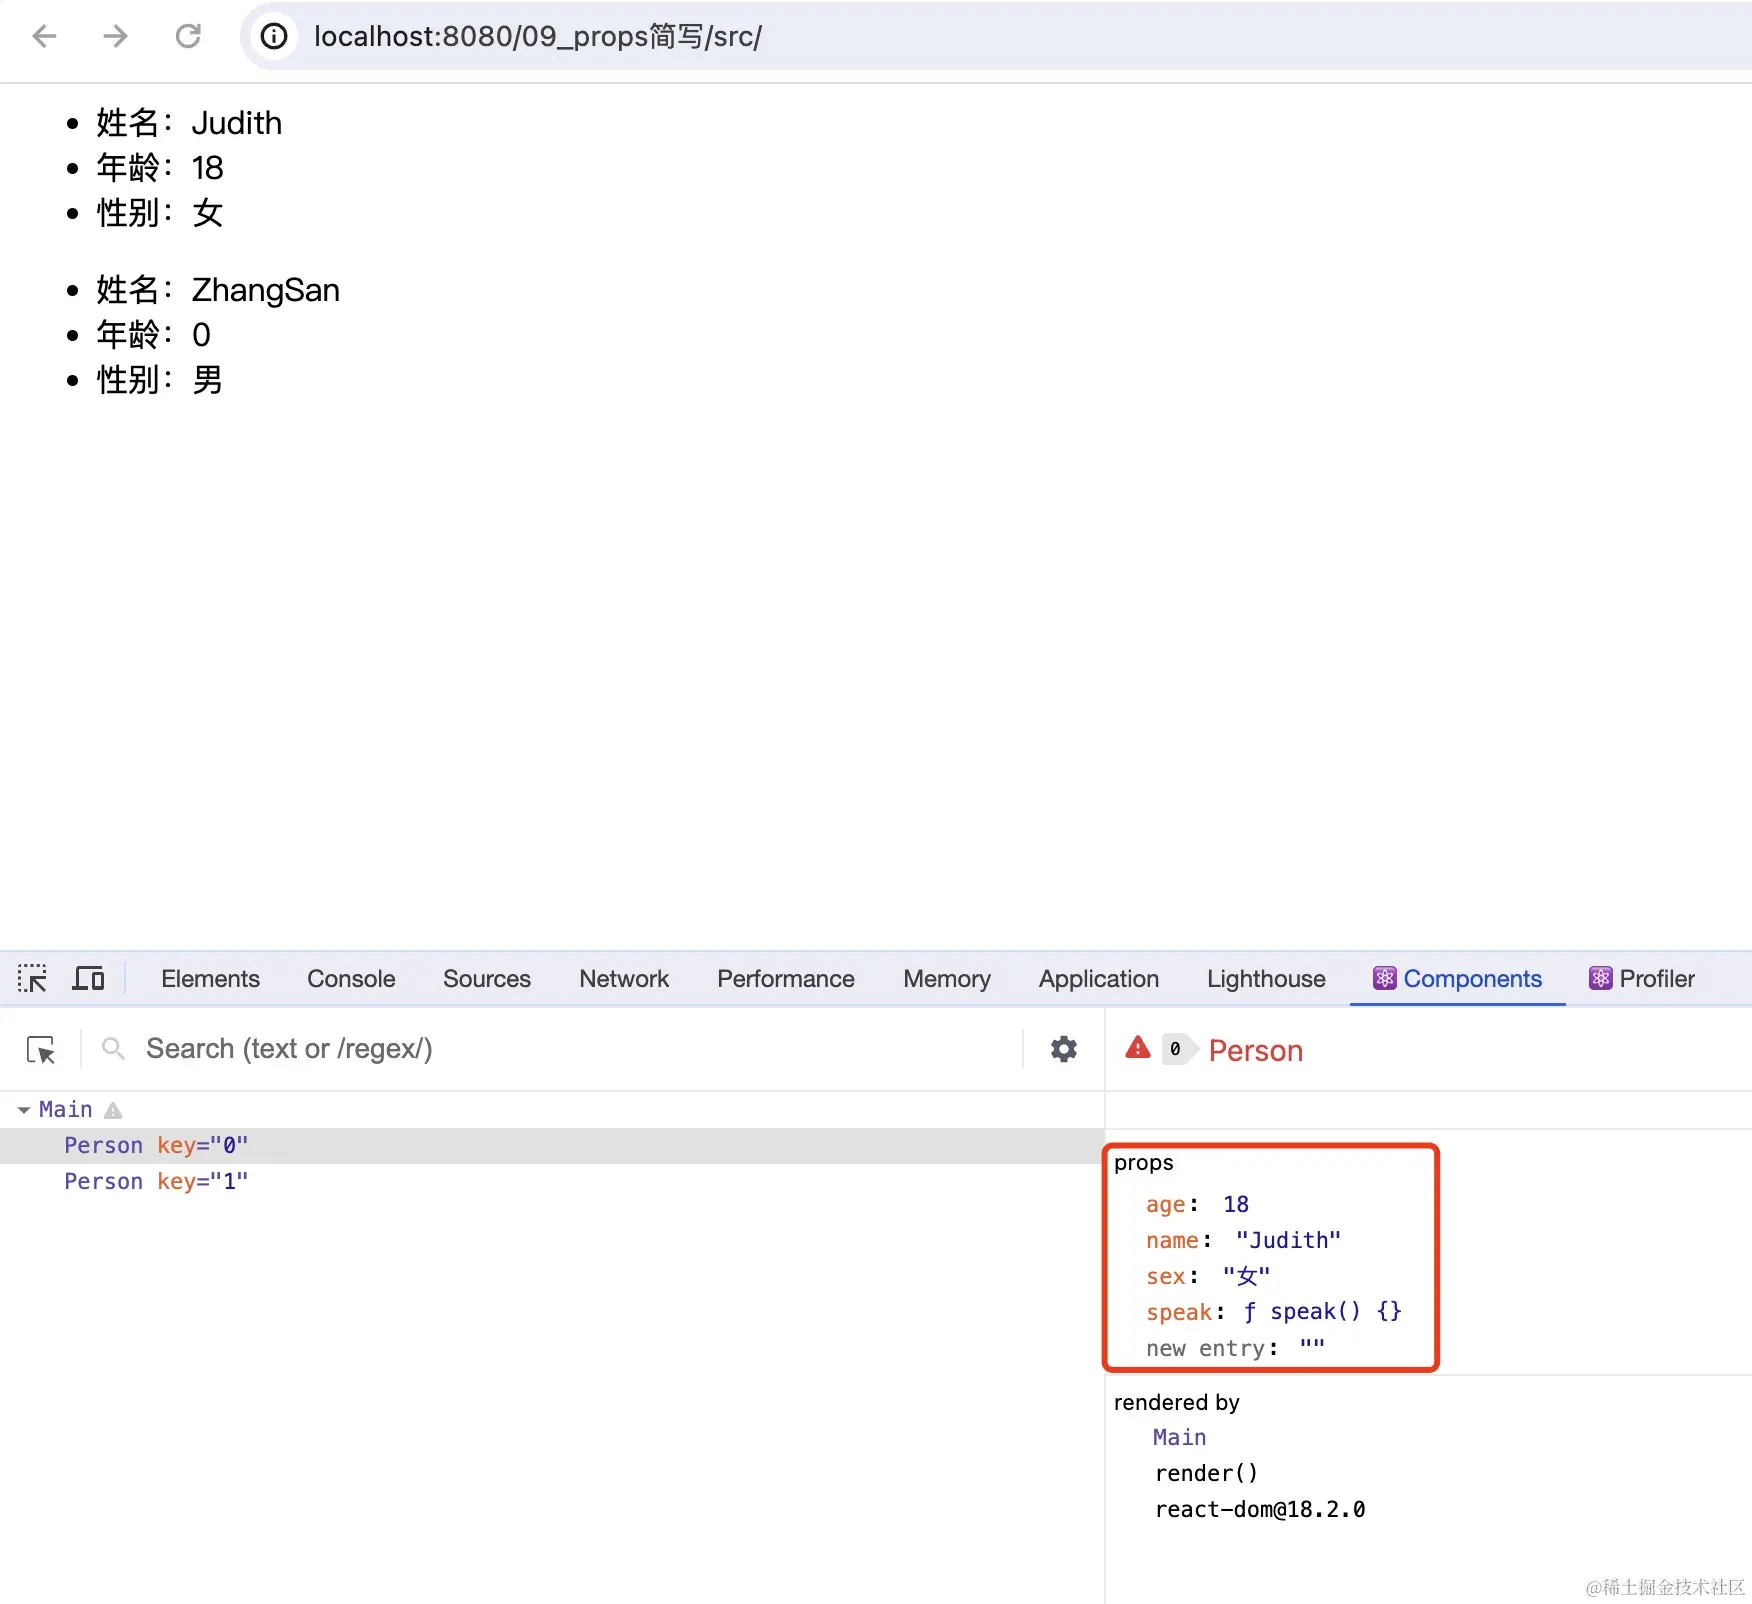Viewport: 1752px width, 1604px height.
Task: Go forward with the browser forward arrow
Action: pos(116,37)
